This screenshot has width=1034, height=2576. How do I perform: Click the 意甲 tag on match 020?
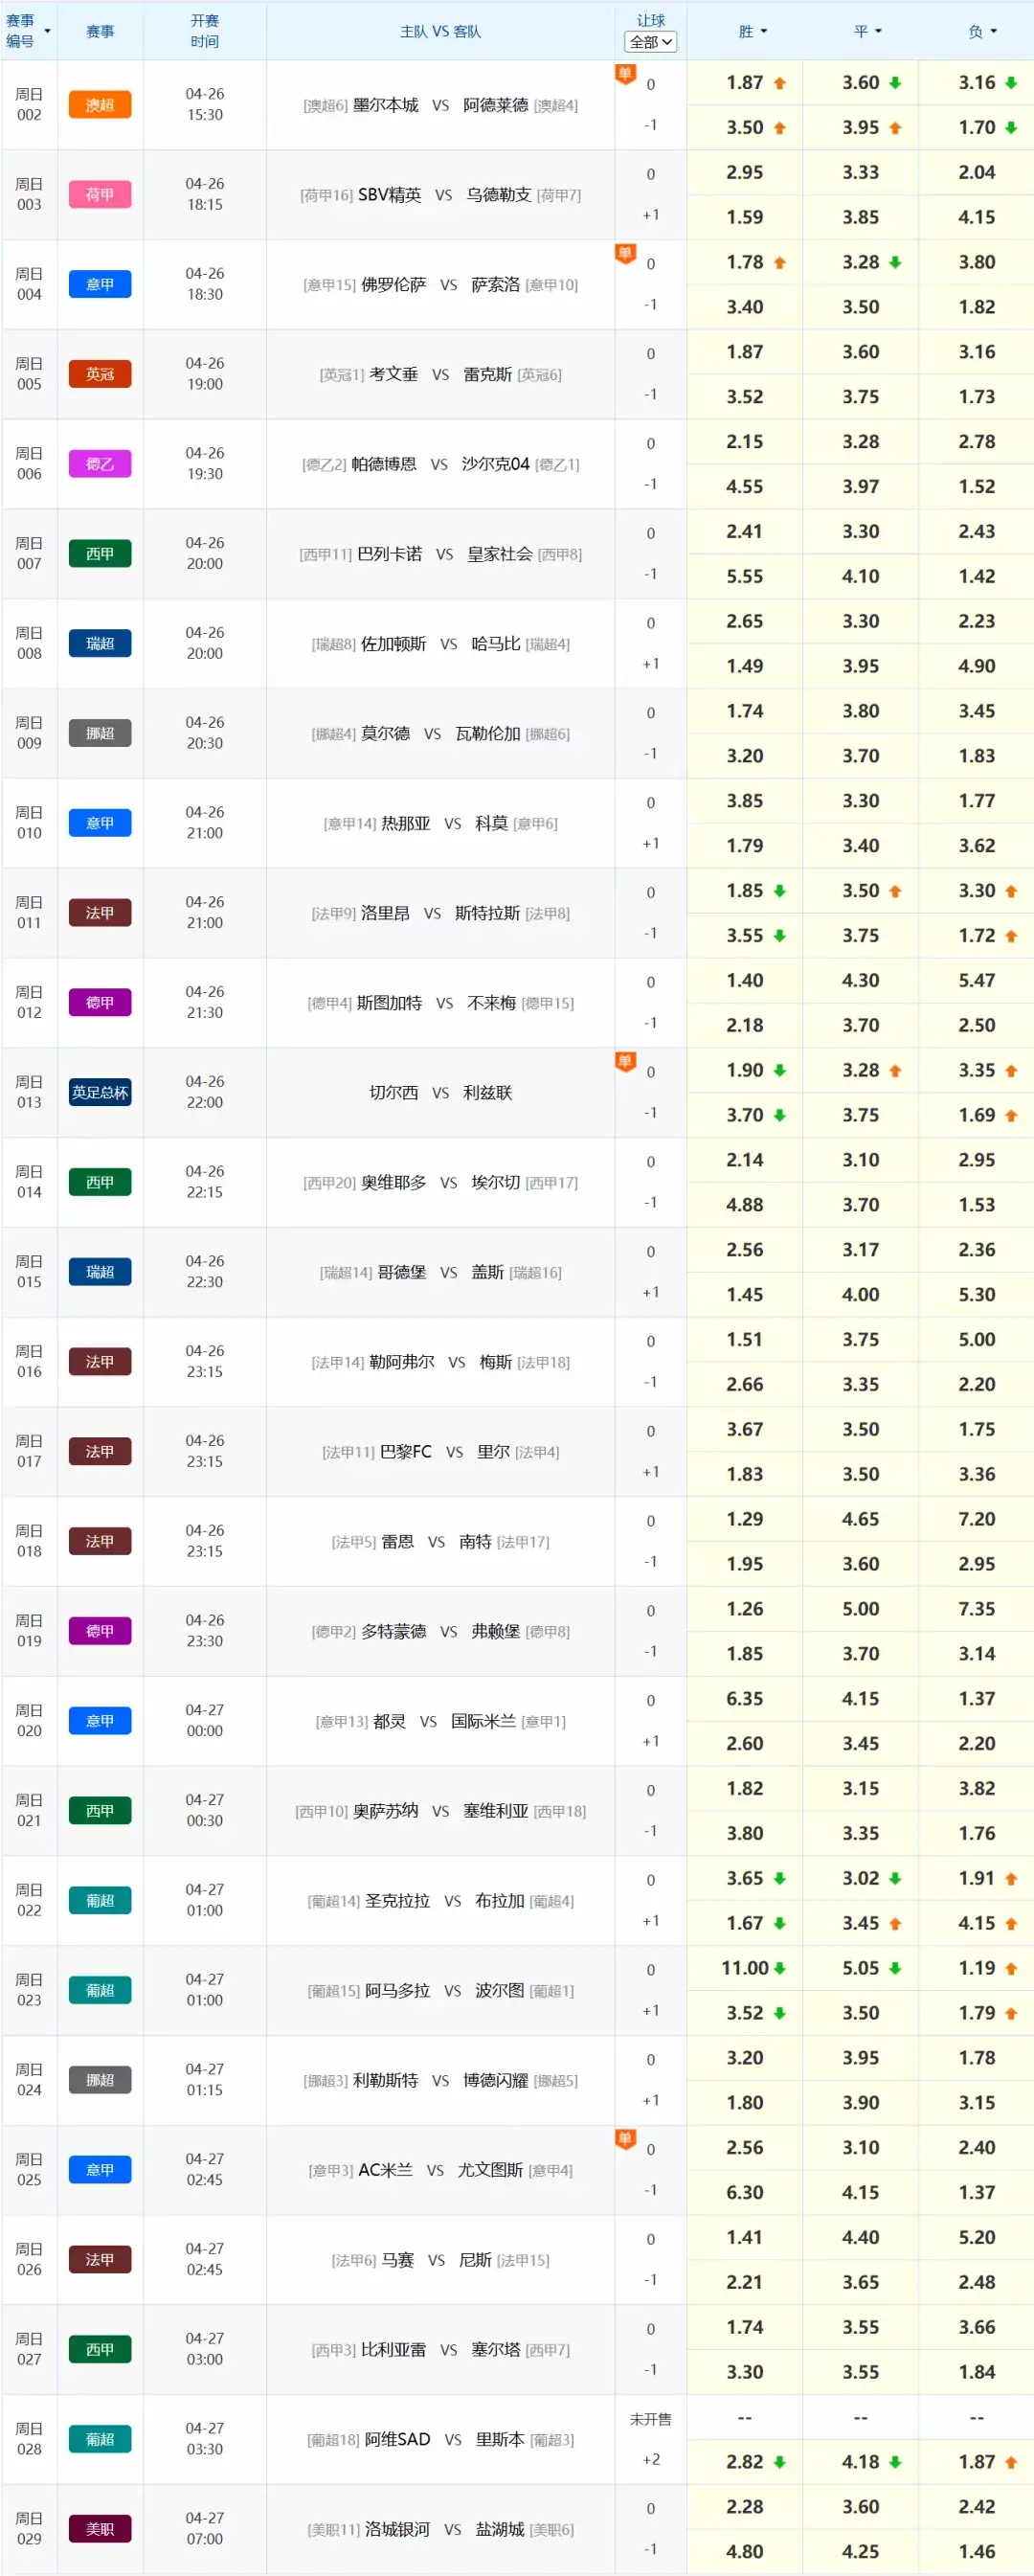pyautogui.click(x=100, y=1721)
